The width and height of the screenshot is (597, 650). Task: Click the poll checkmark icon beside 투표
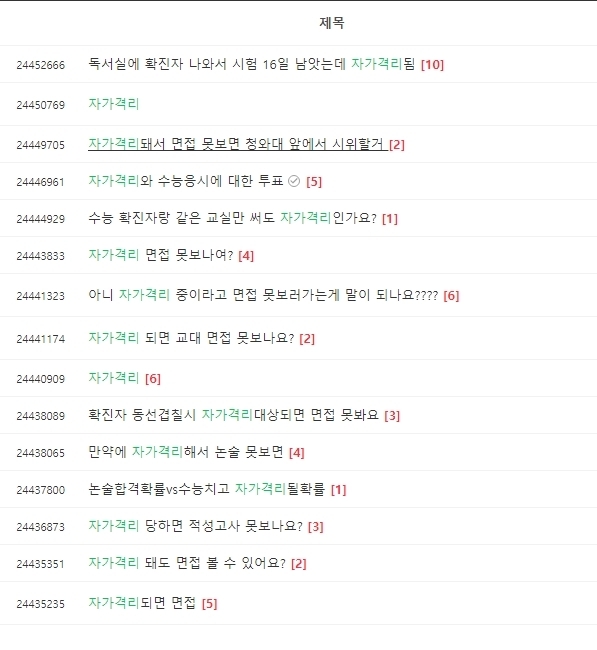[x=294, y=181]
